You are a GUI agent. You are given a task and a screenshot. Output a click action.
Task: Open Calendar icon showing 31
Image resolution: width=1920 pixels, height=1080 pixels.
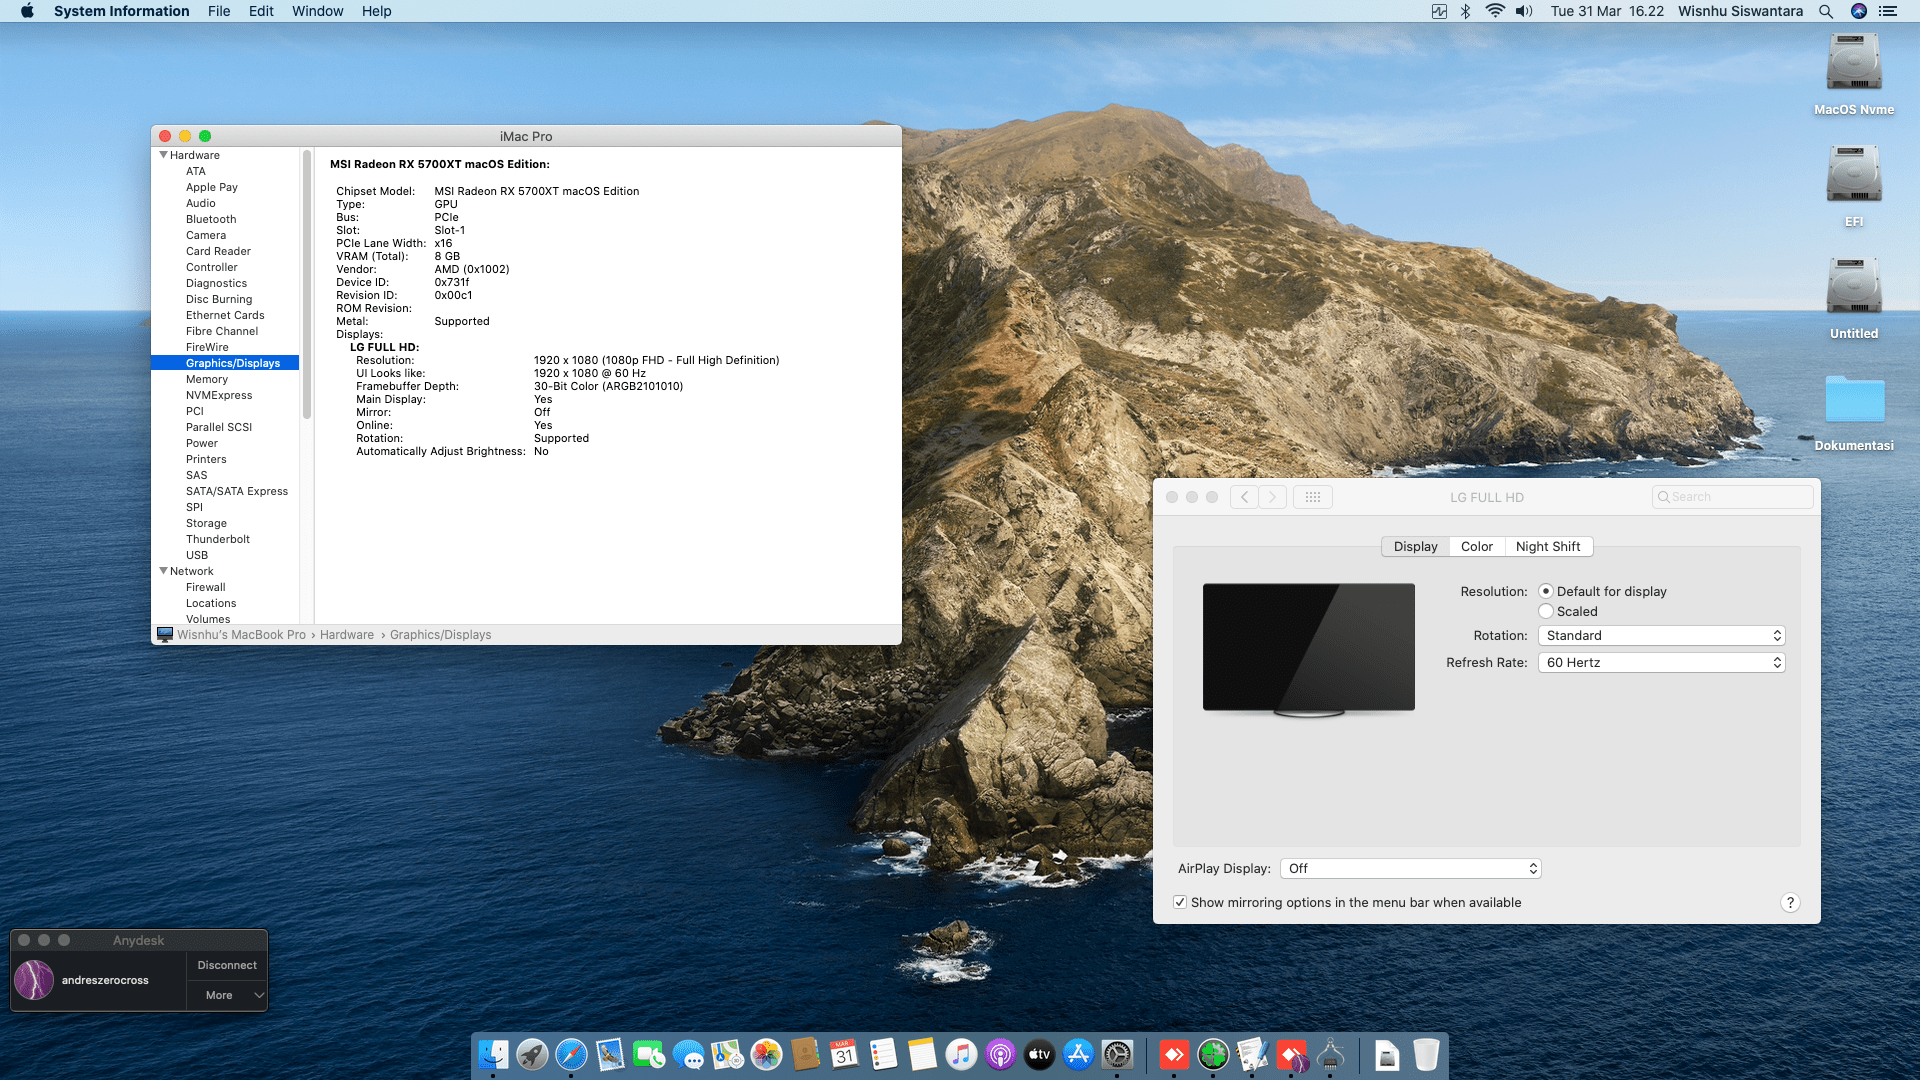point(844,1054)
